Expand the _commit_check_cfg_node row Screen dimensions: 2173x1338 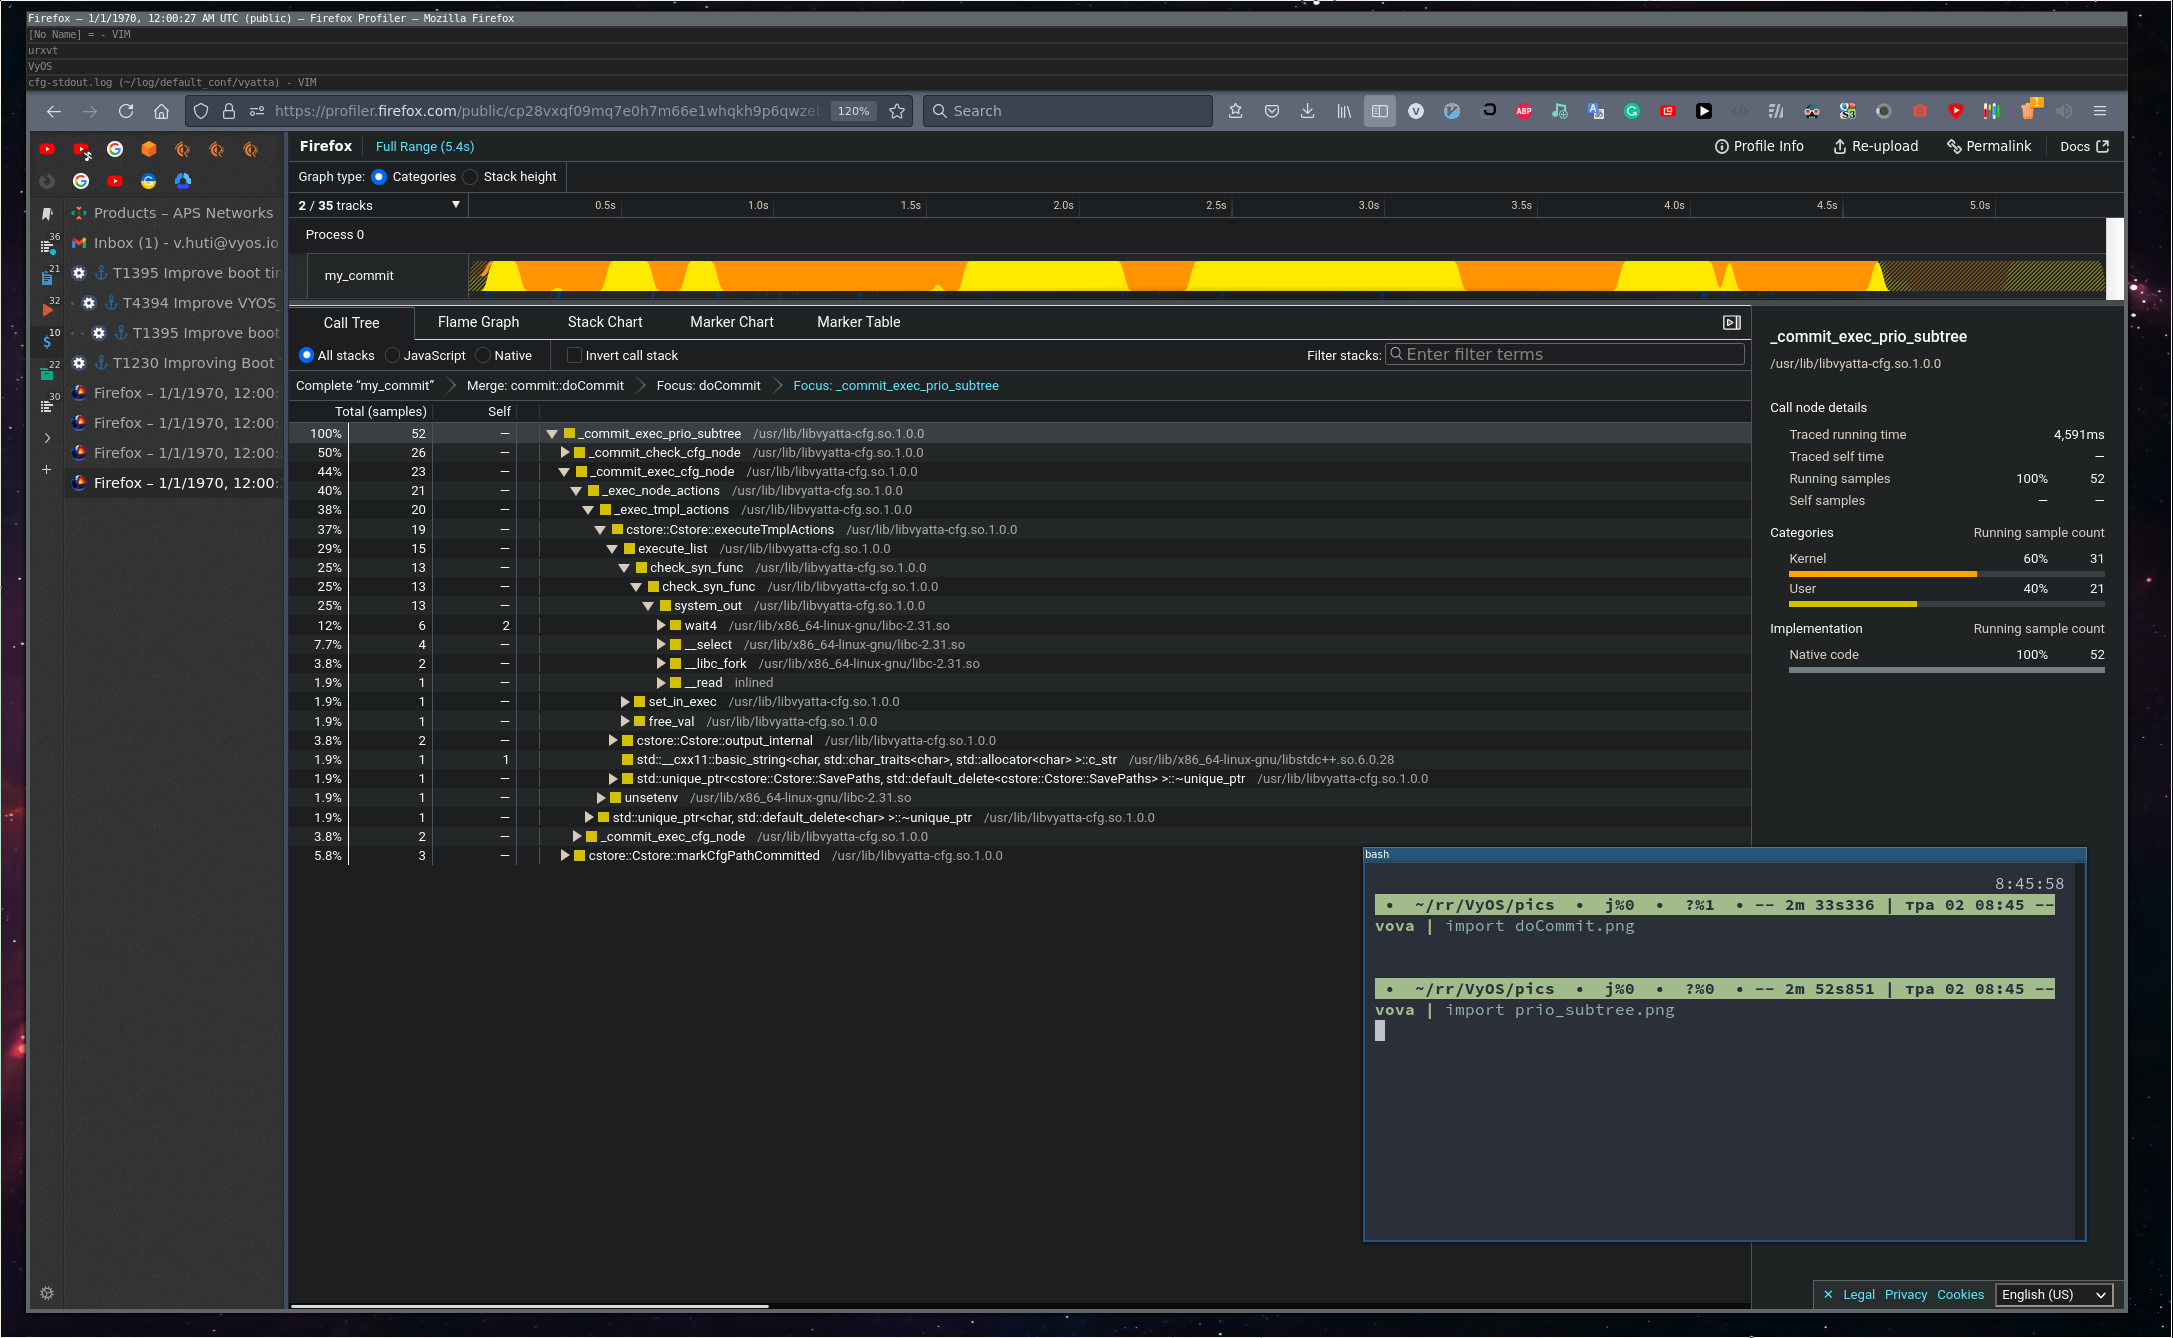(x=565, y=453)
